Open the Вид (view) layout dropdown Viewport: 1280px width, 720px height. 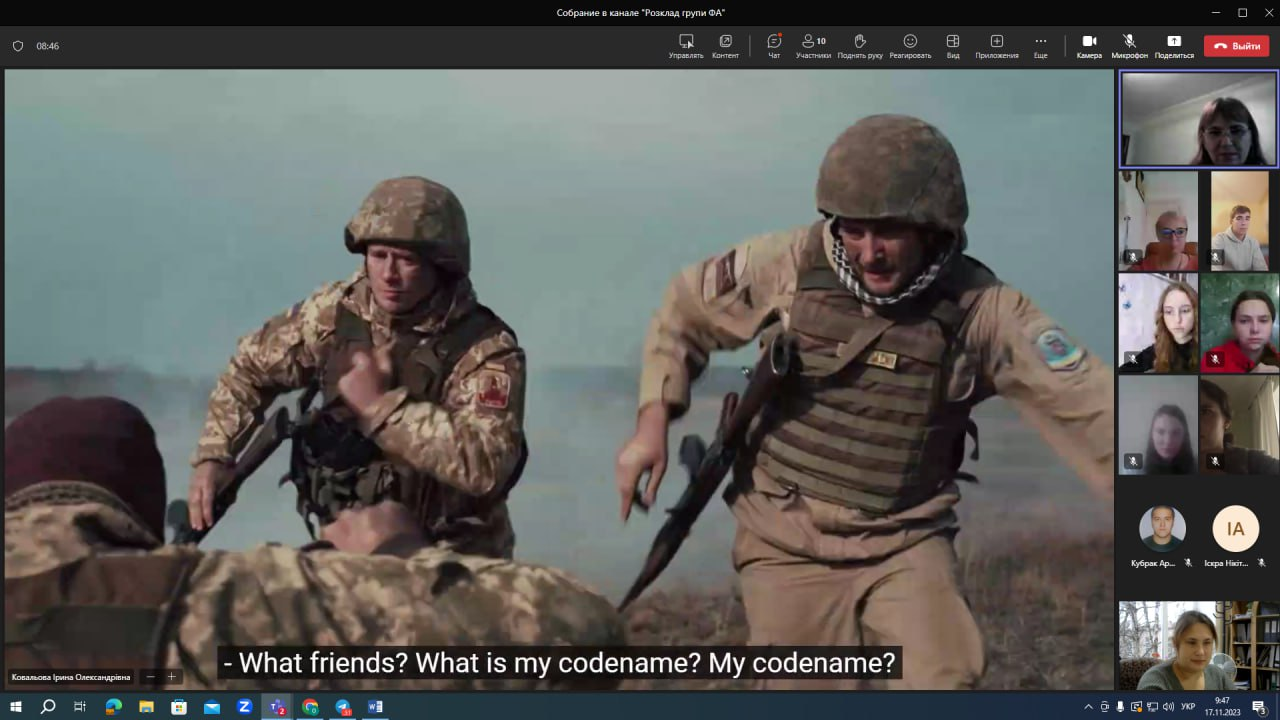click(x=953, y=45)
